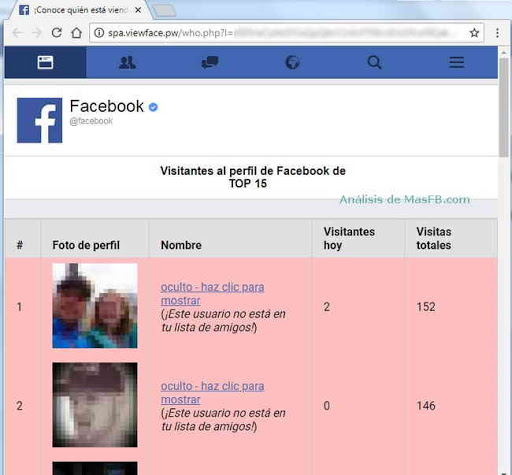Click the '#' column header

[x=20, y=245]
